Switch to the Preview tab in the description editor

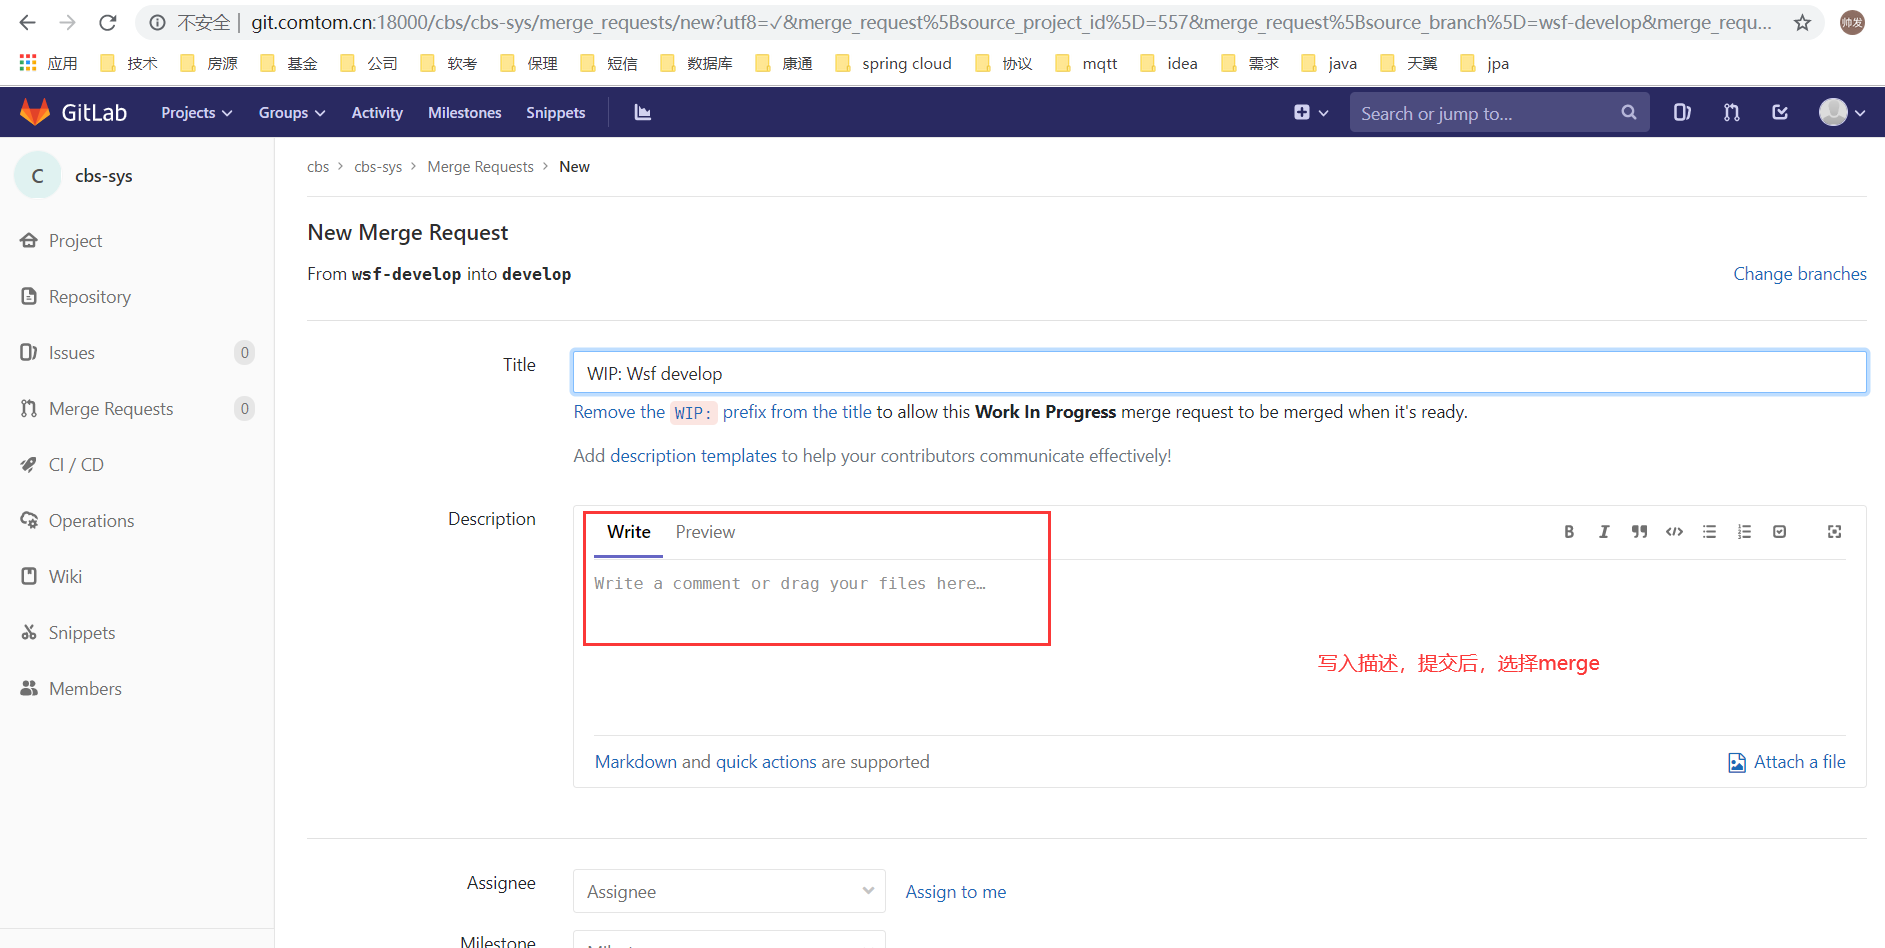coord(705,532)
